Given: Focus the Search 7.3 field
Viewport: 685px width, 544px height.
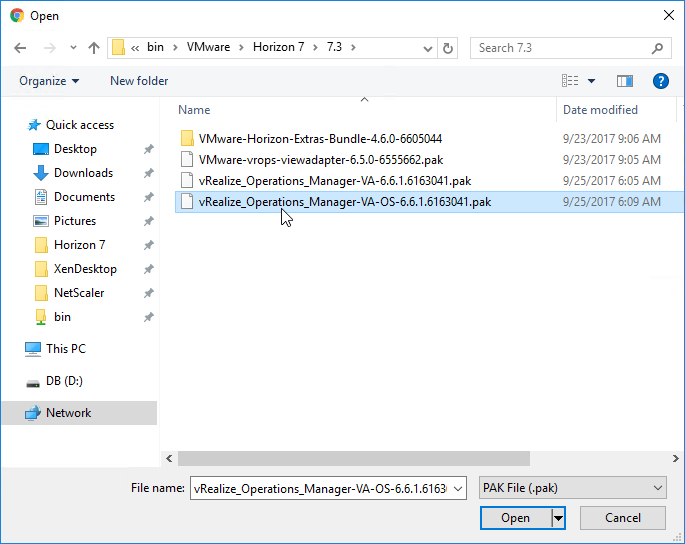Looking at the screenshot, I should [571, 48].
